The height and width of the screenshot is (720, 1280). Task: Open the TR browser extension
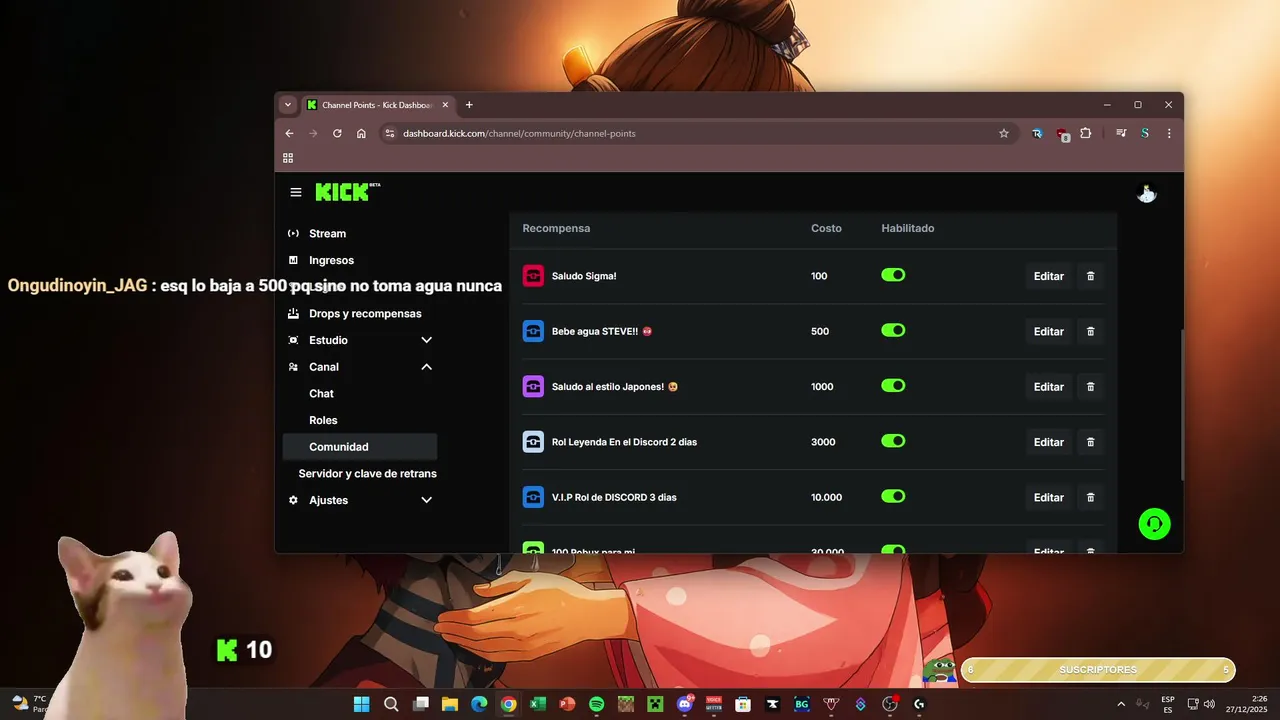[1037, 133]
